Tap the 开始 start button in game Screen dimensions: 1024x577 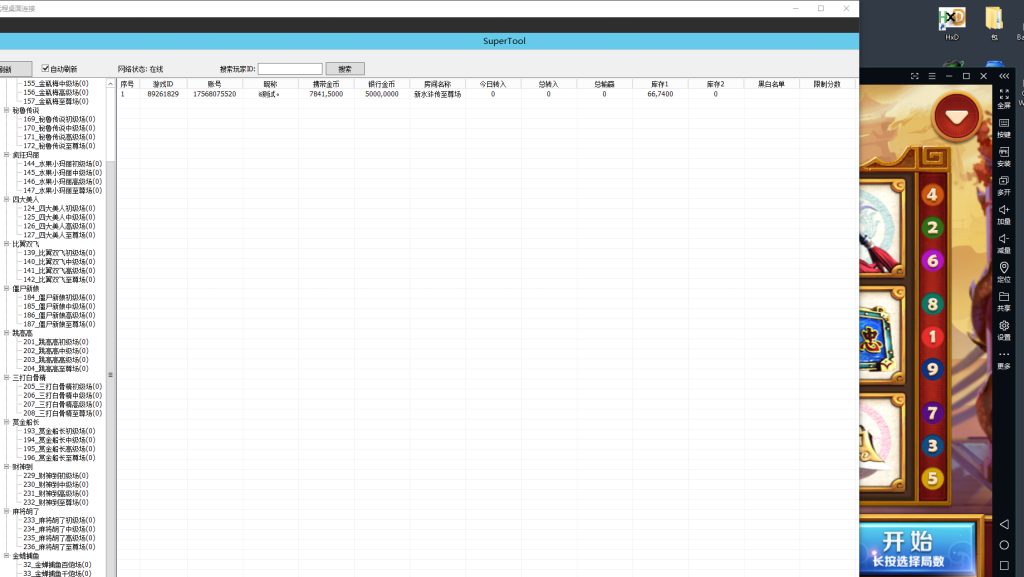pos(917,548)
